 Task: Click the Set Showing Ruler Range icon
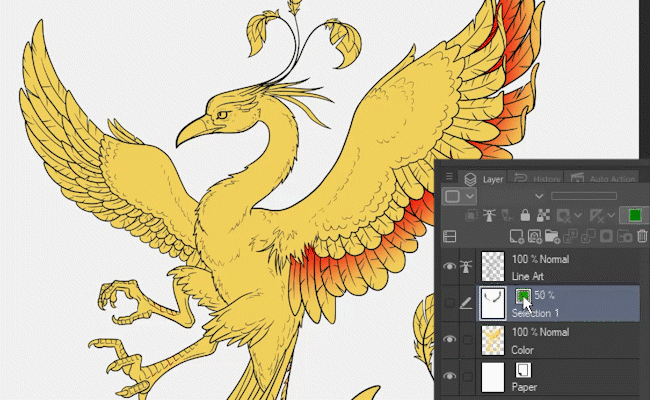coord(597,216)
